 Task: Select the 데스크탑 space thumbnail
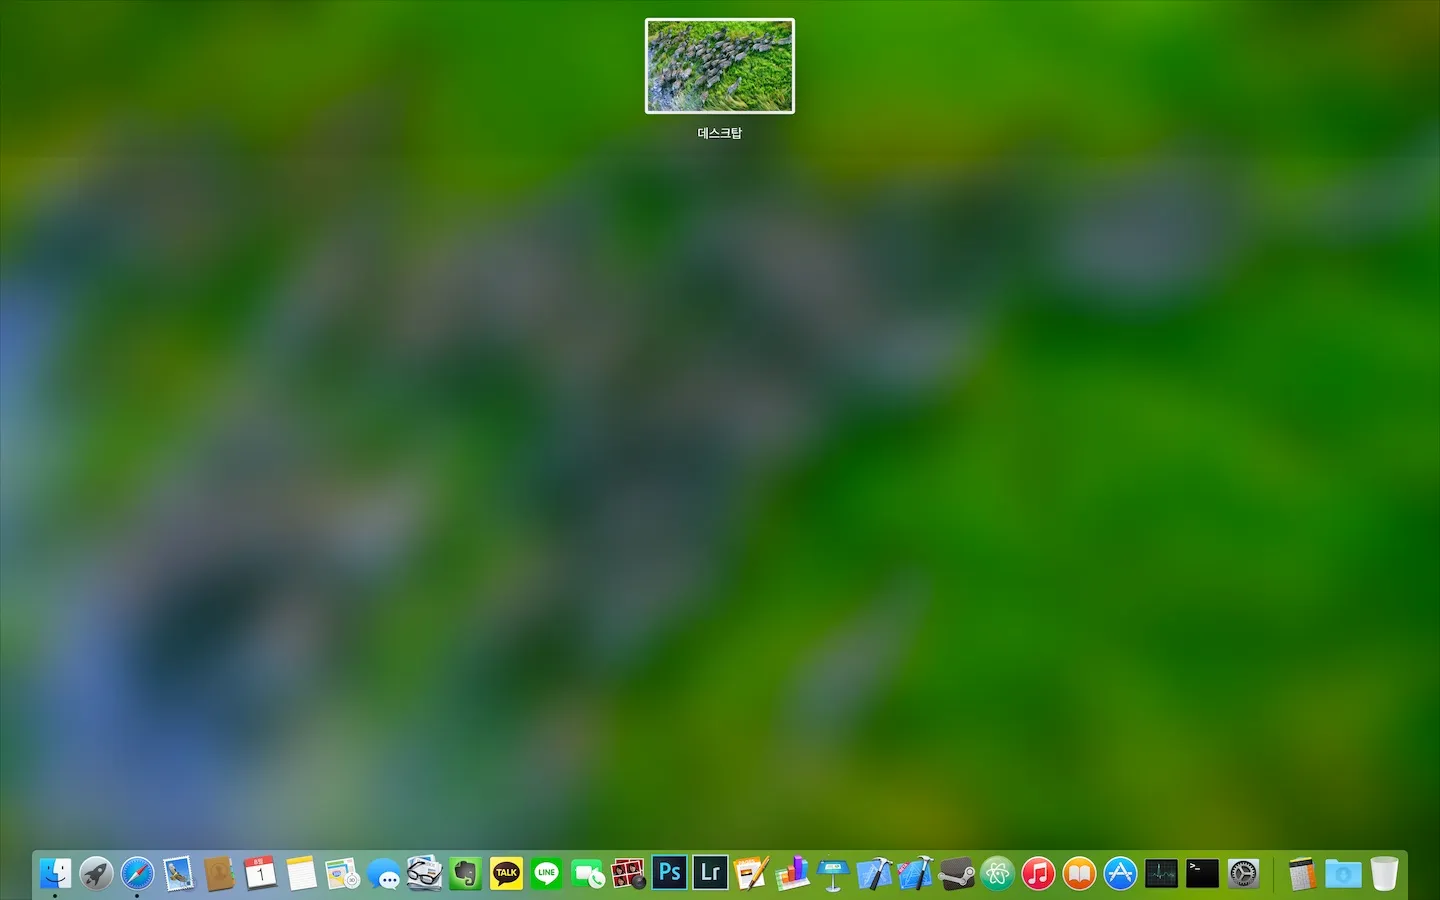(719, 65)
